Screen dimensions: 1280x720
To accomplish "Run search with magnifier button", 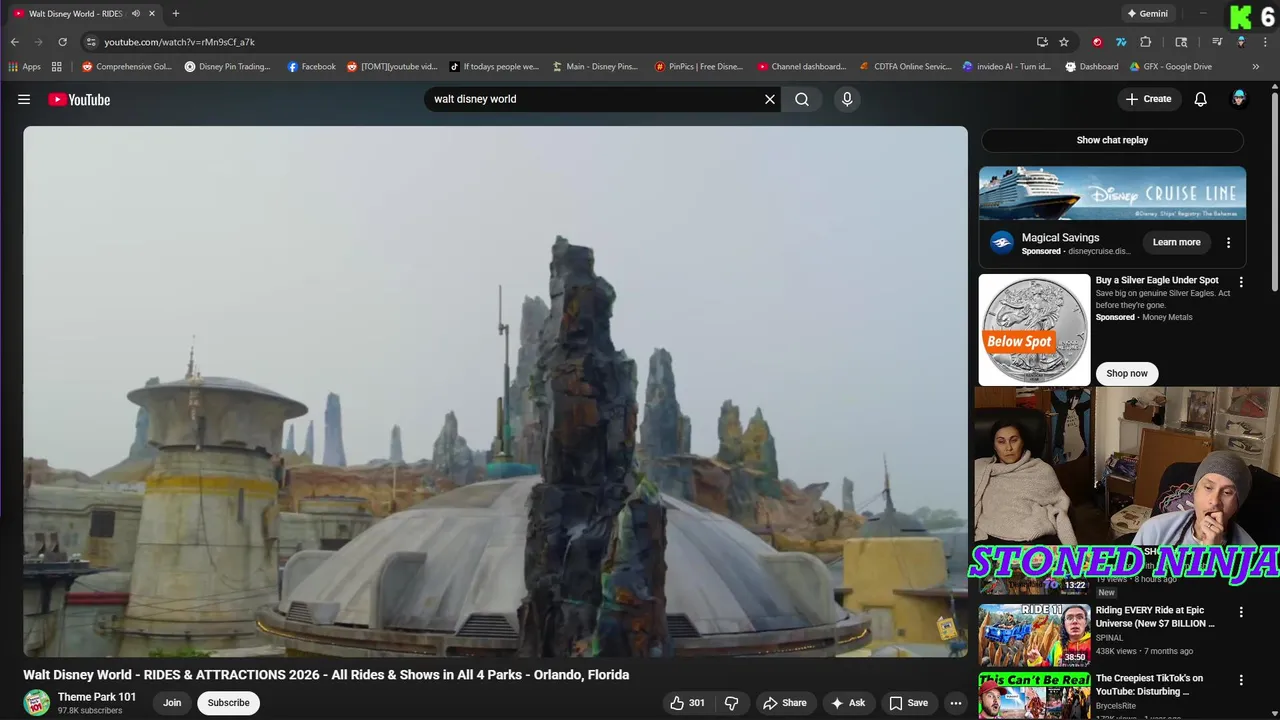I will point(802,99).
